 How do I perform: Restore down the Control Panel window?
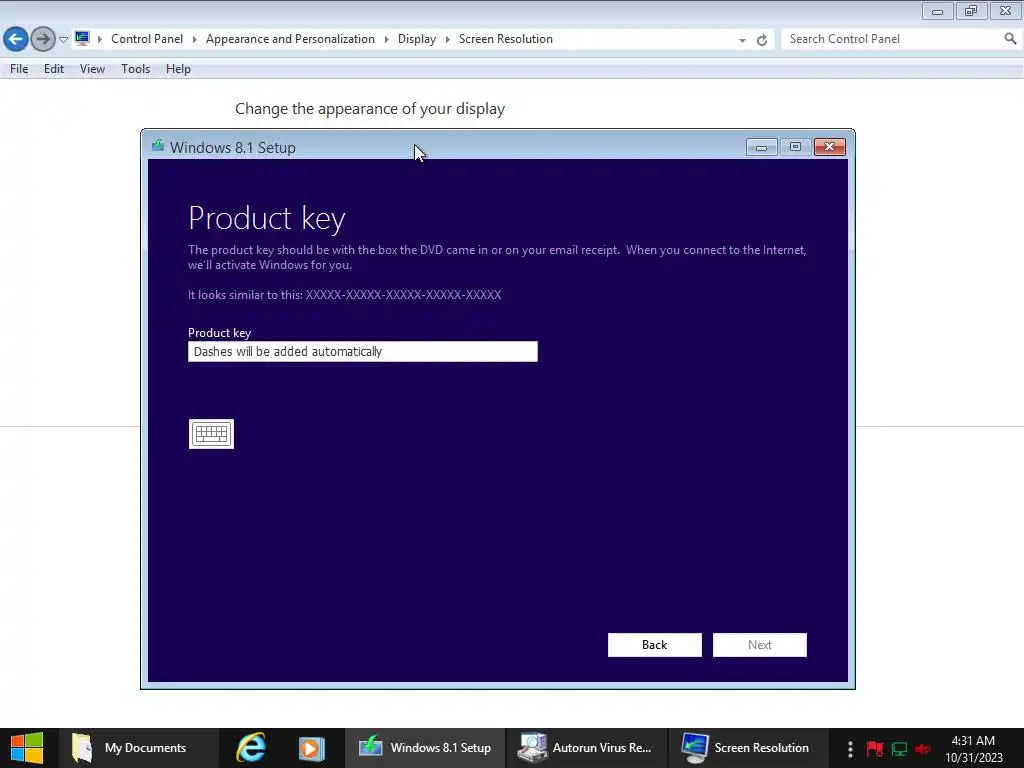[971, 11]
